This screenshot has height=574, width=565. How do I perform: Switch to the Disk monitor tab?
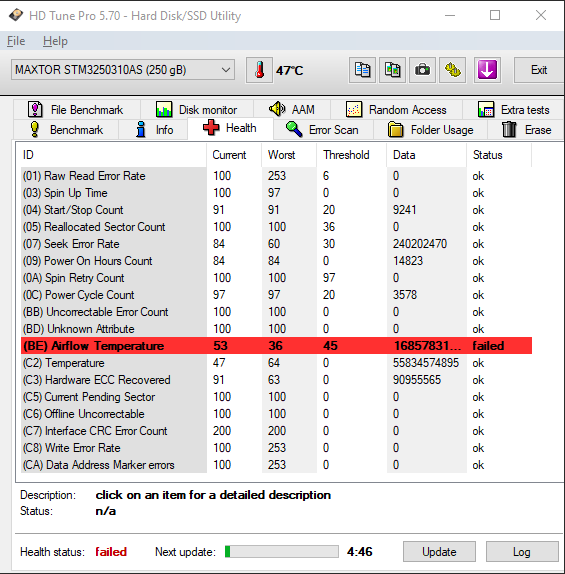click(197, 109)
